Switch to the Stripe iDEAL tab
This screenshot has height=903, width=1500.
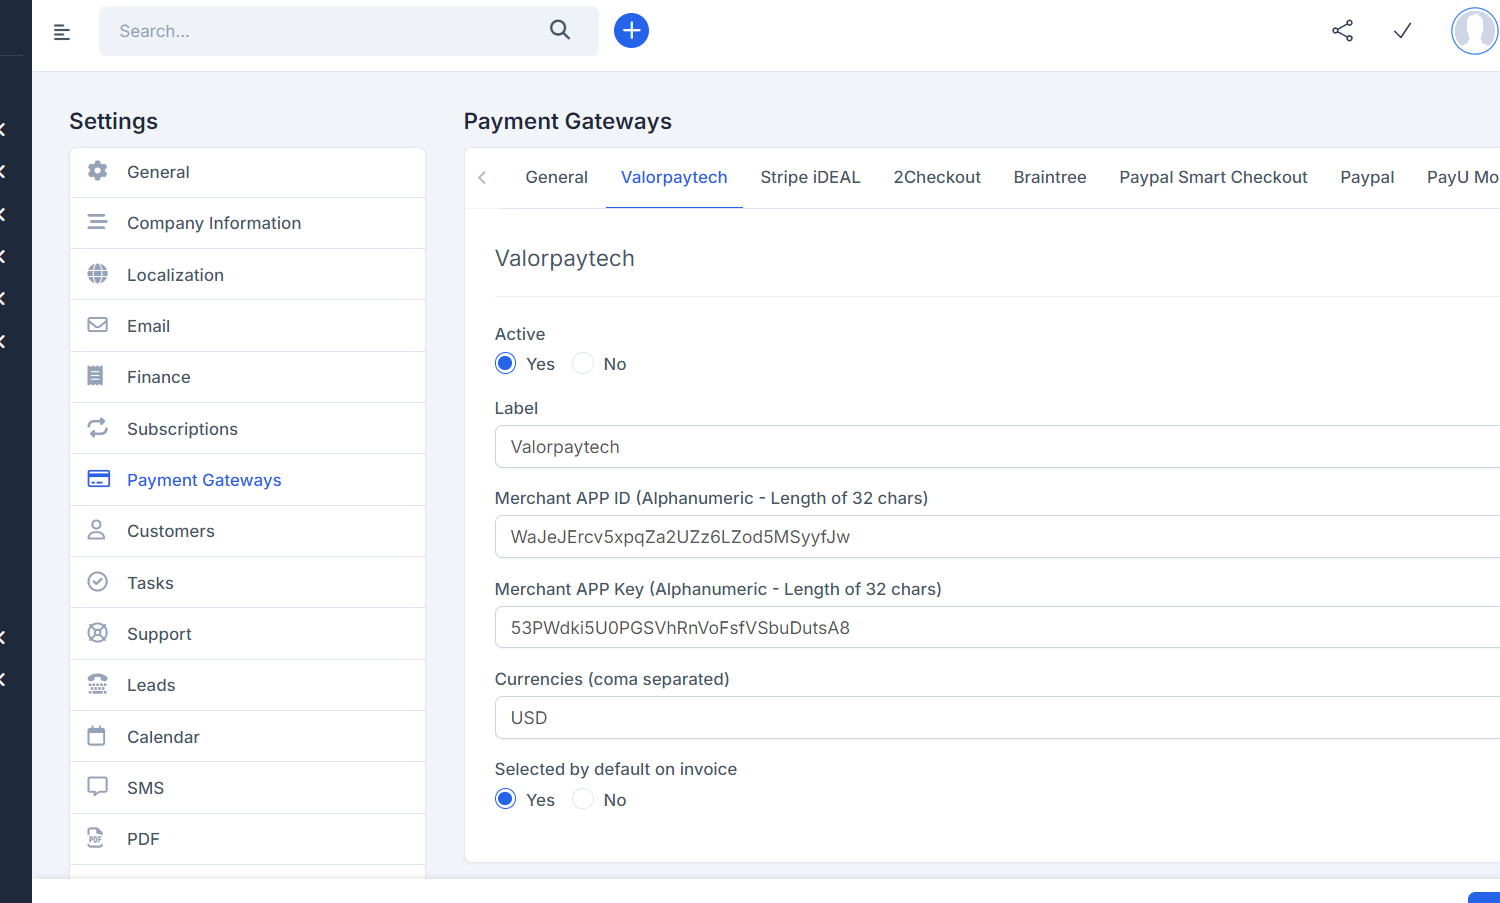[x=810, y=177]
